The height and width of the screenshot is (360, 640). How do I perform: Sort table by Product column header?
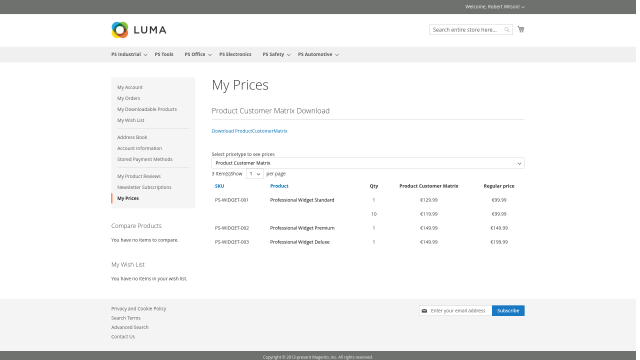coord(279,186)
